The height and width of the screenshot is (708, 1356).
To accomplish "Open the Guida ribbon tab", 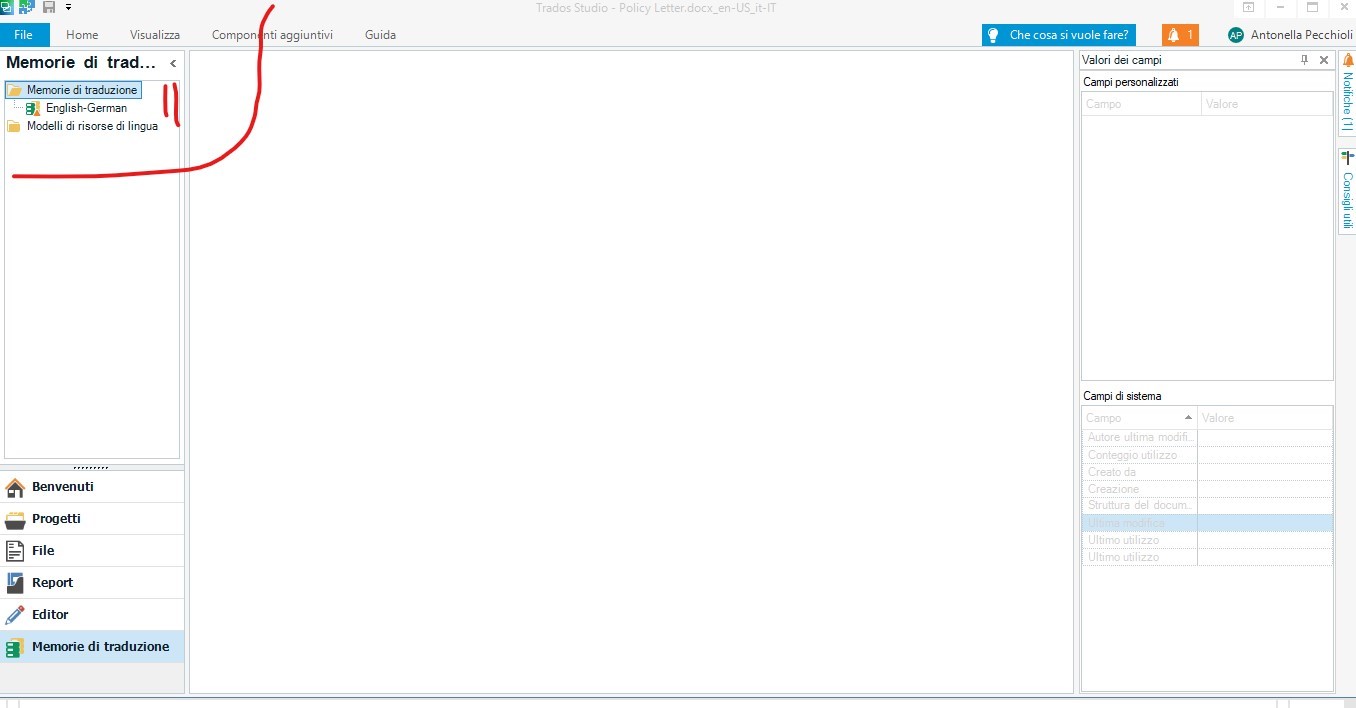I will tap(380, 35).
